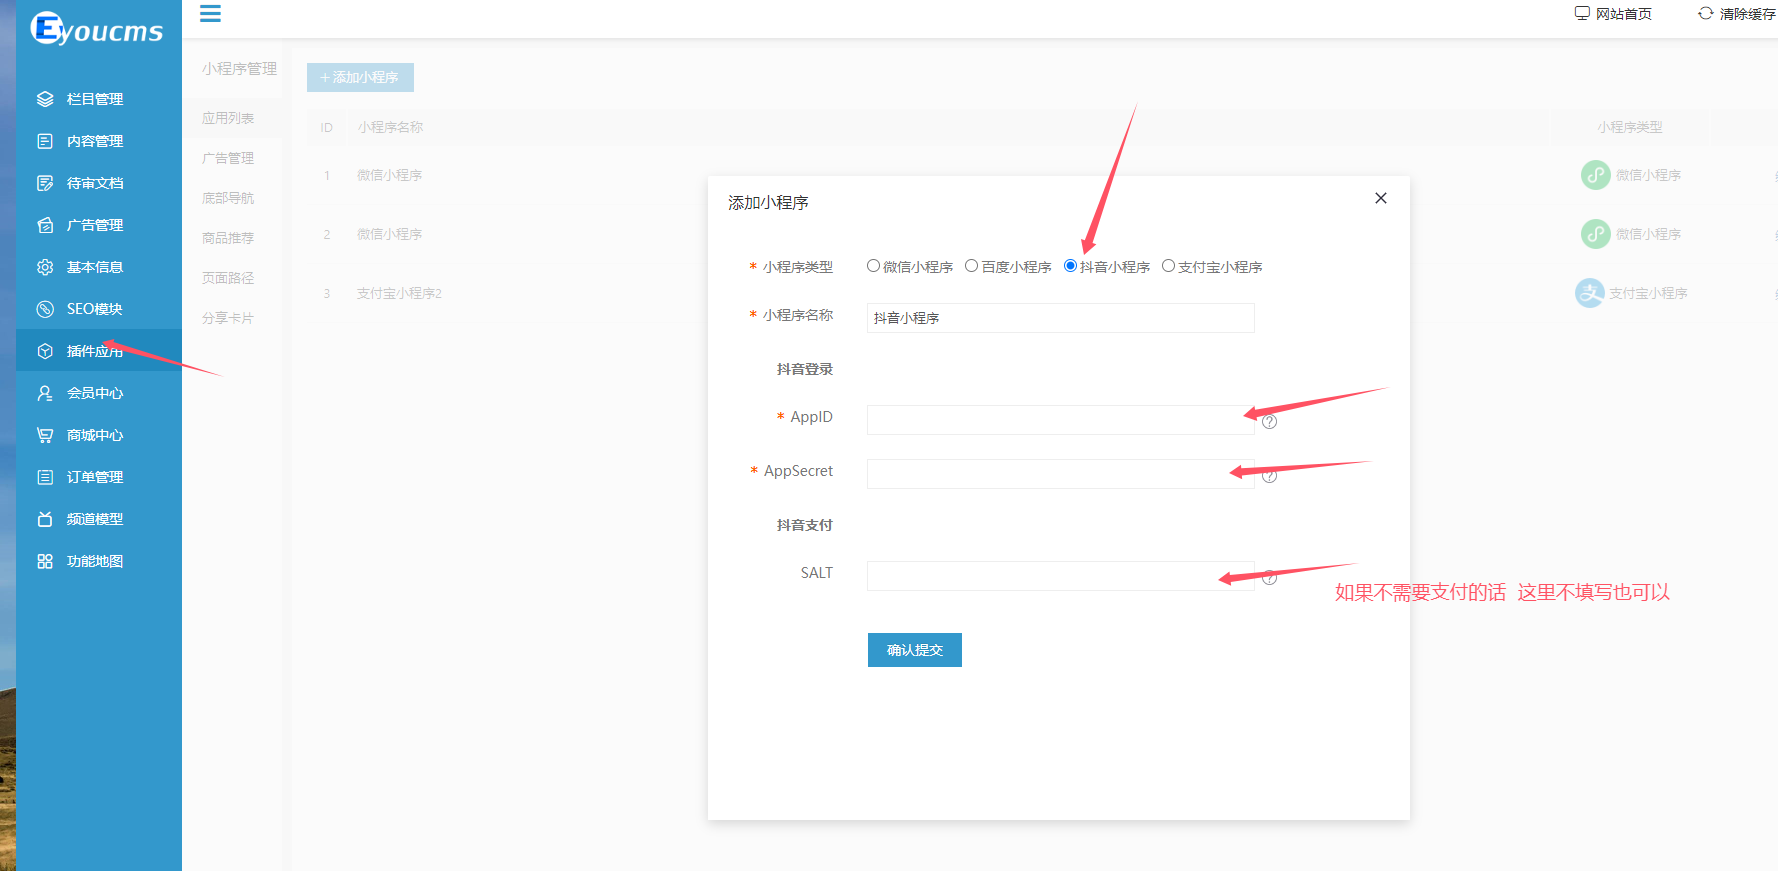The width and height of the screenshot is (1778, 871).
Task: Open 订单管理 in the sidebar
Action: (x=99, y=477)
